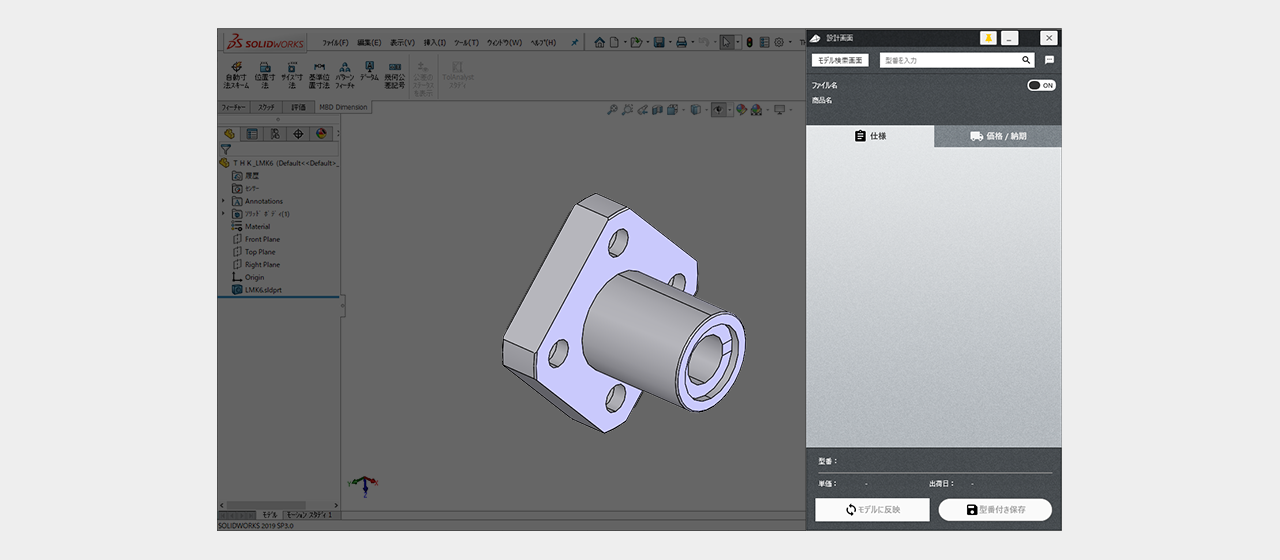
Task: Click the モデルに反映 button
Action: [x=872, y=510]
